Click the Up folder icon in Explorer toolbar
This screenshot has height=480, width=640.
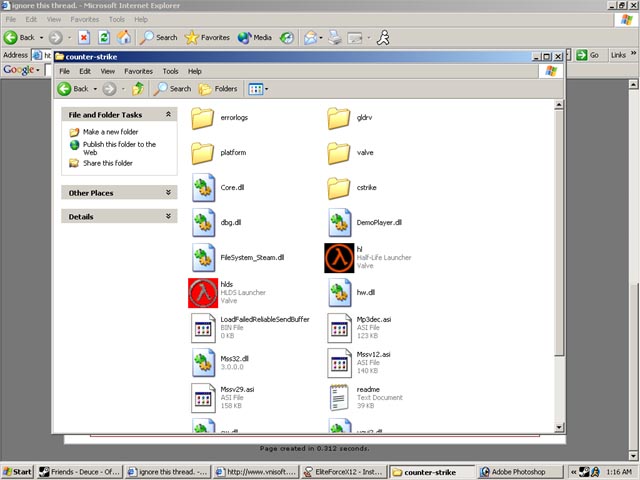pos(138,89)
